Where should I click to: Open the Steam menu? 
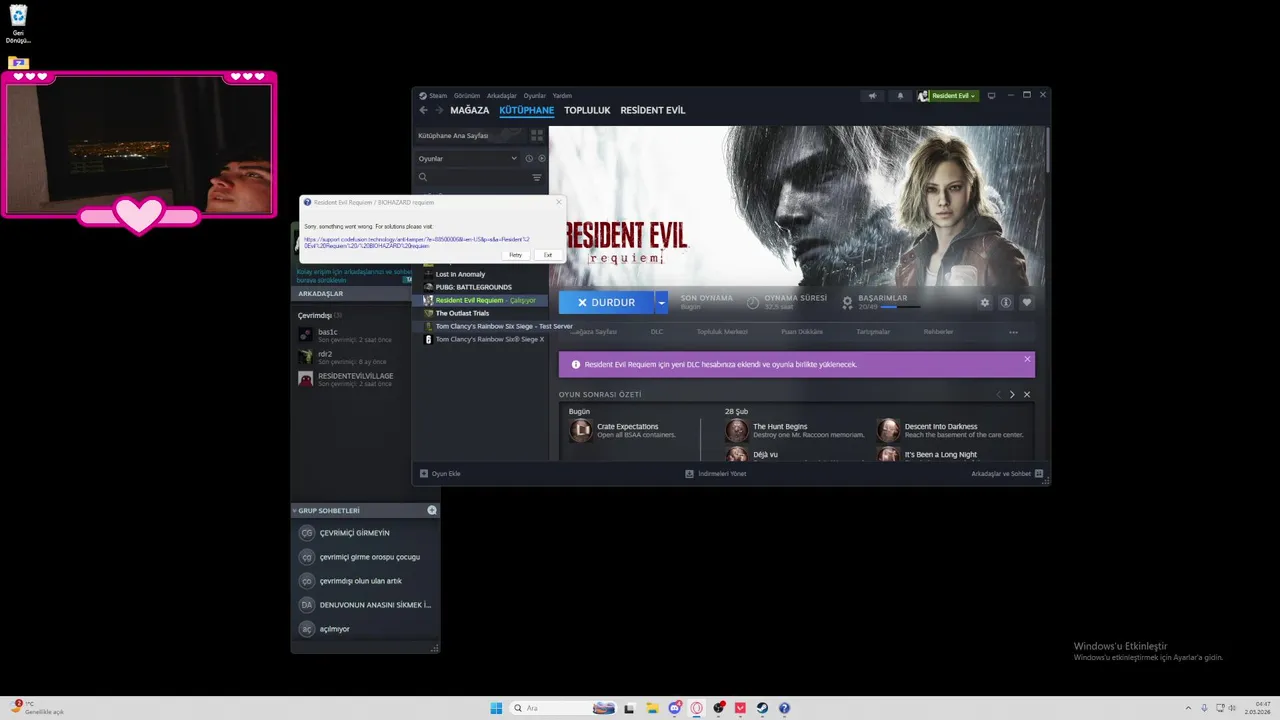pos(437,96)
